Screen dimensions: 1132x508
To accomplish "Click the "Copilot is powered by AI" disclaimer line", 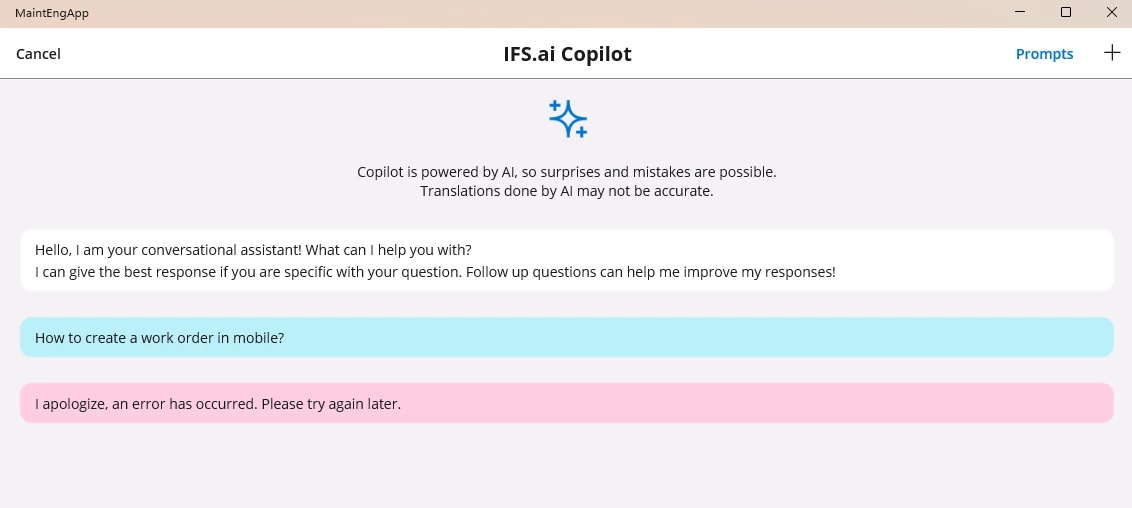I will coord(566,172).
